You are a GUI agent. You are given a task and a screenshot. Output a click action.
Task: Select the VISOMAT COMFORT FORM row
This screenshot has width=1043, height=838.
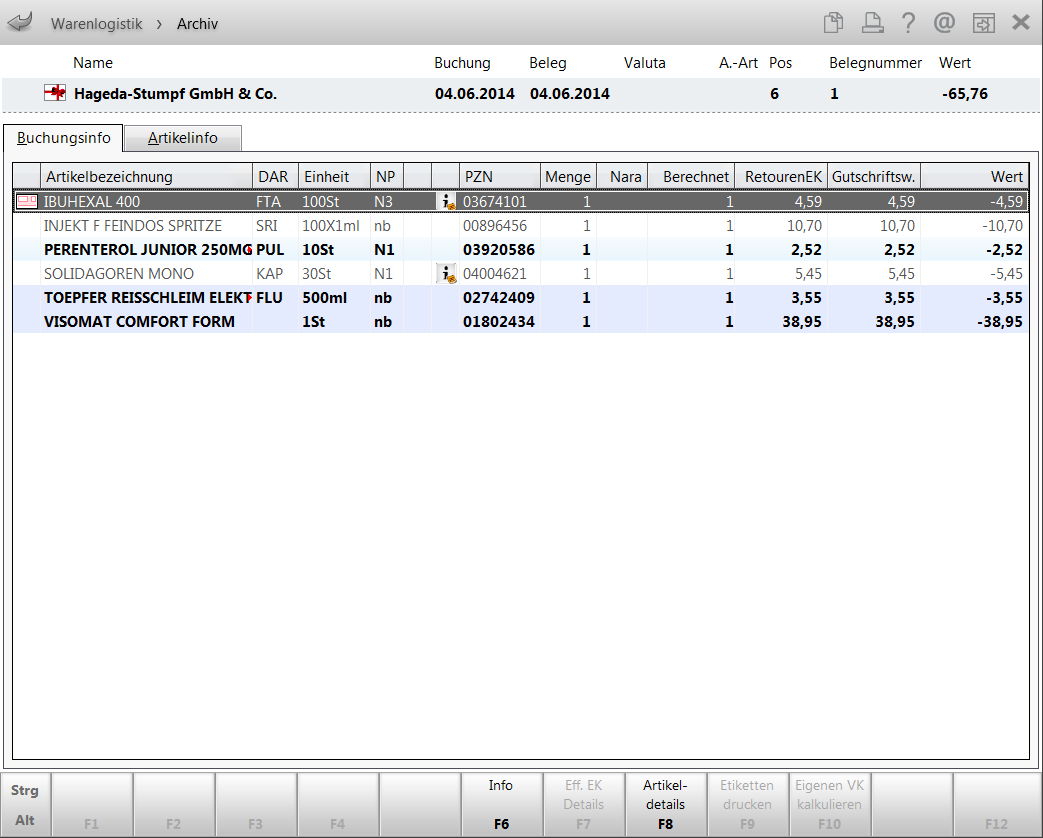pos(521,321)
